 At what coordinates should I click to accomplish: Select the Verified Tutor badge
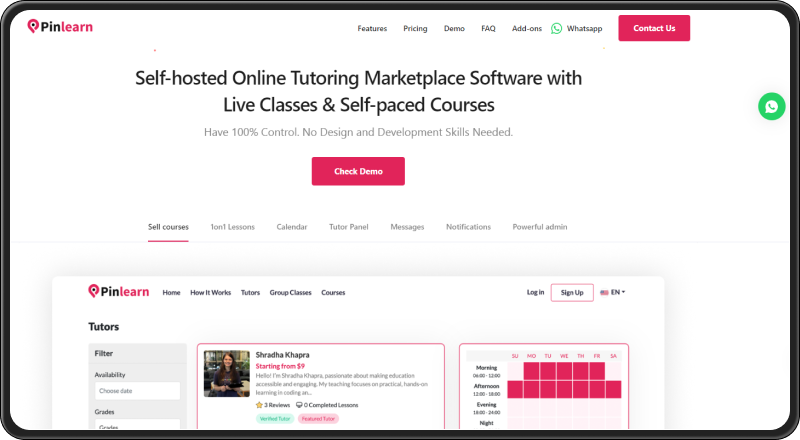[x=275, y=418]
